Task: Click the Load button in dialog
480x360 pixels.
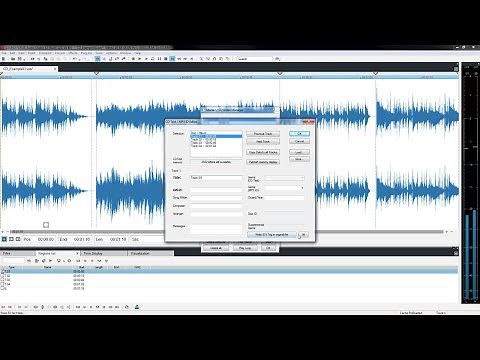Action: tap(299, 152)
